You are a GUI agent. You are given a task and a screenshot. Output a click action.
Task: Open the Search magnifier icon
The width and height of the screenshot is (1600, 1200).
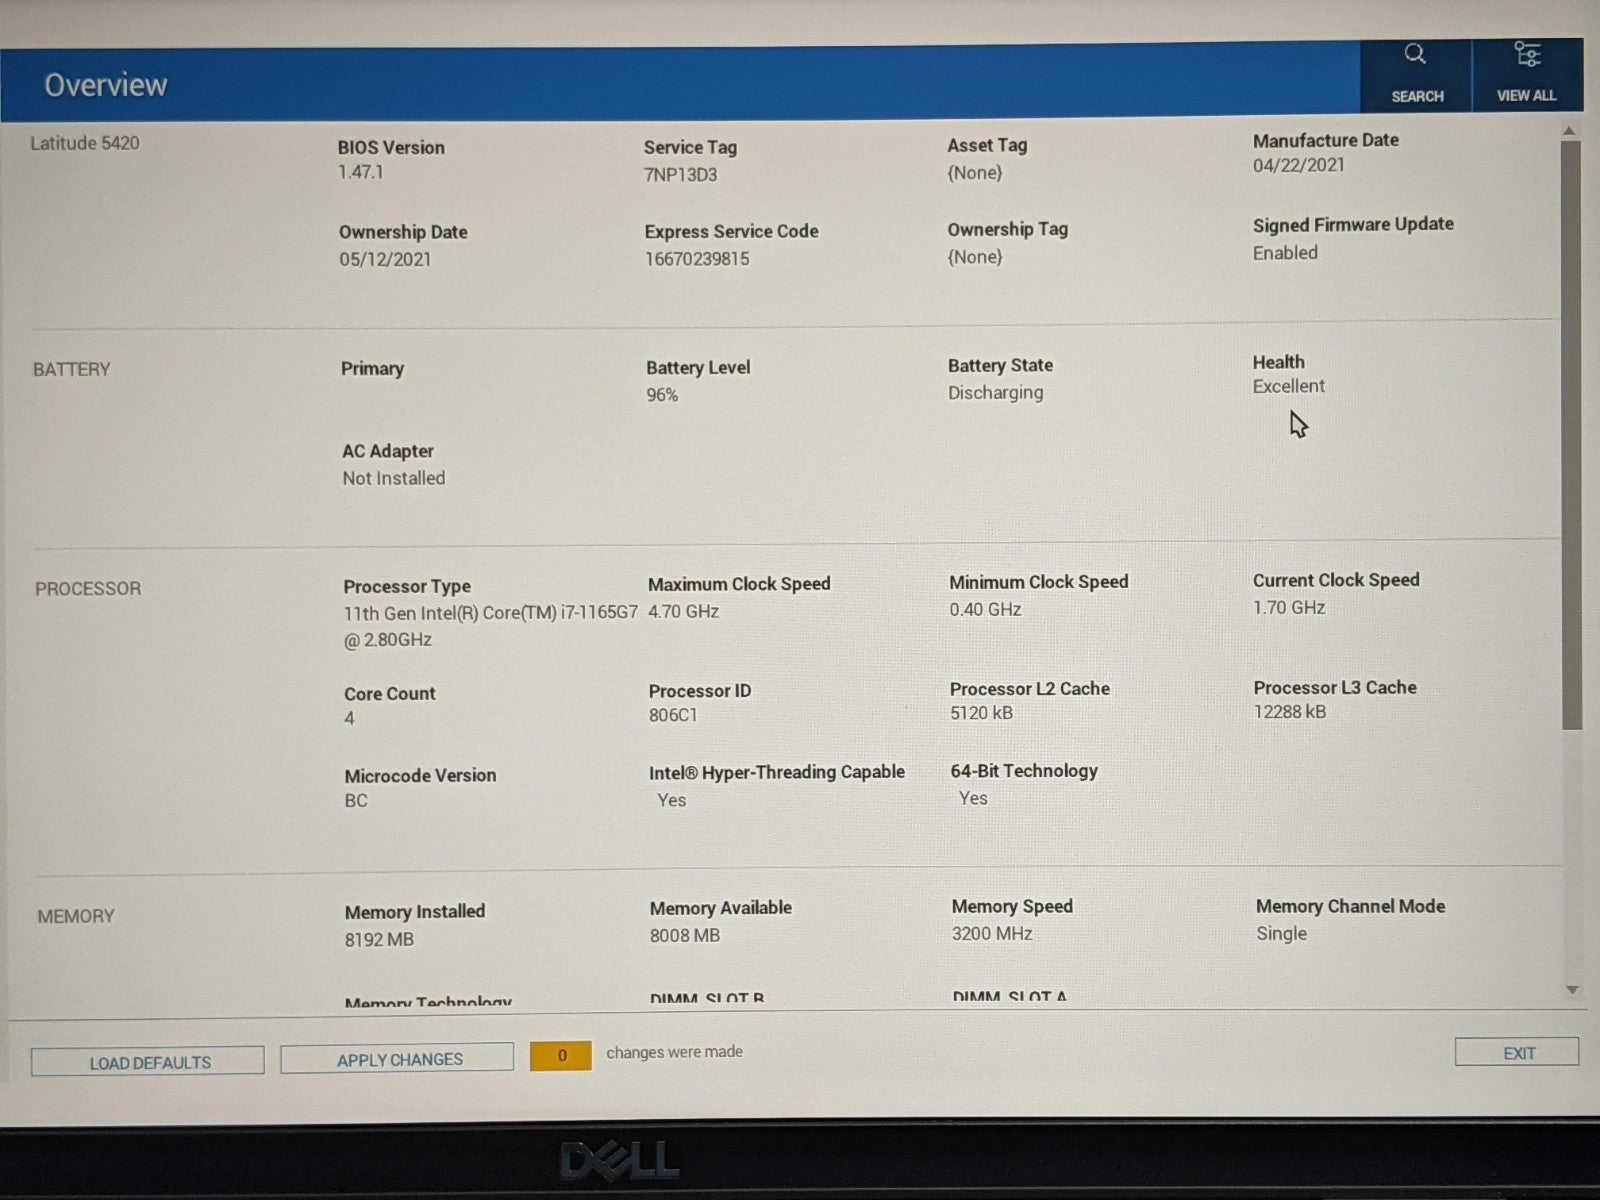pos(1415,55)
